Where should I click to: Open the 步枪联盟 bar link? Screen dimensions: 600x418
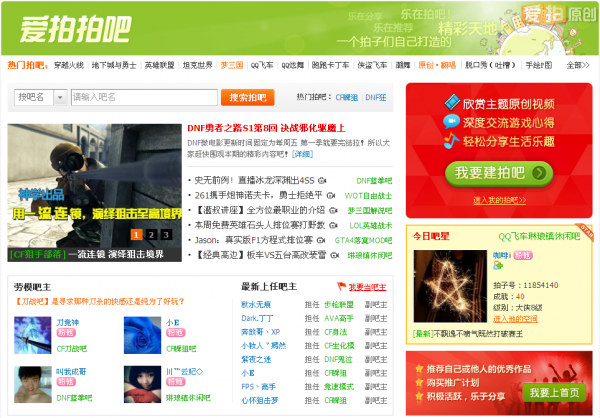click(x=339, y=305)
